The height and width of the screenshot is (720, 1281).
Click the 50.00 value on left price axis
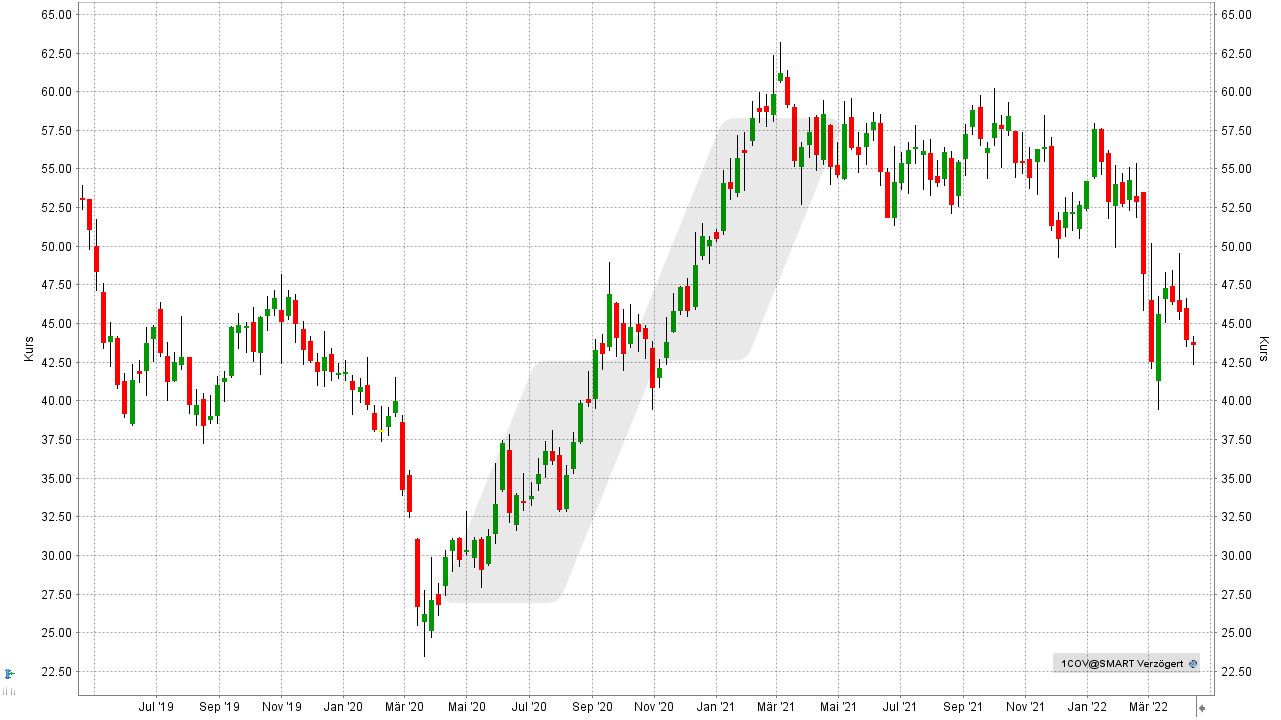[57, 247]
